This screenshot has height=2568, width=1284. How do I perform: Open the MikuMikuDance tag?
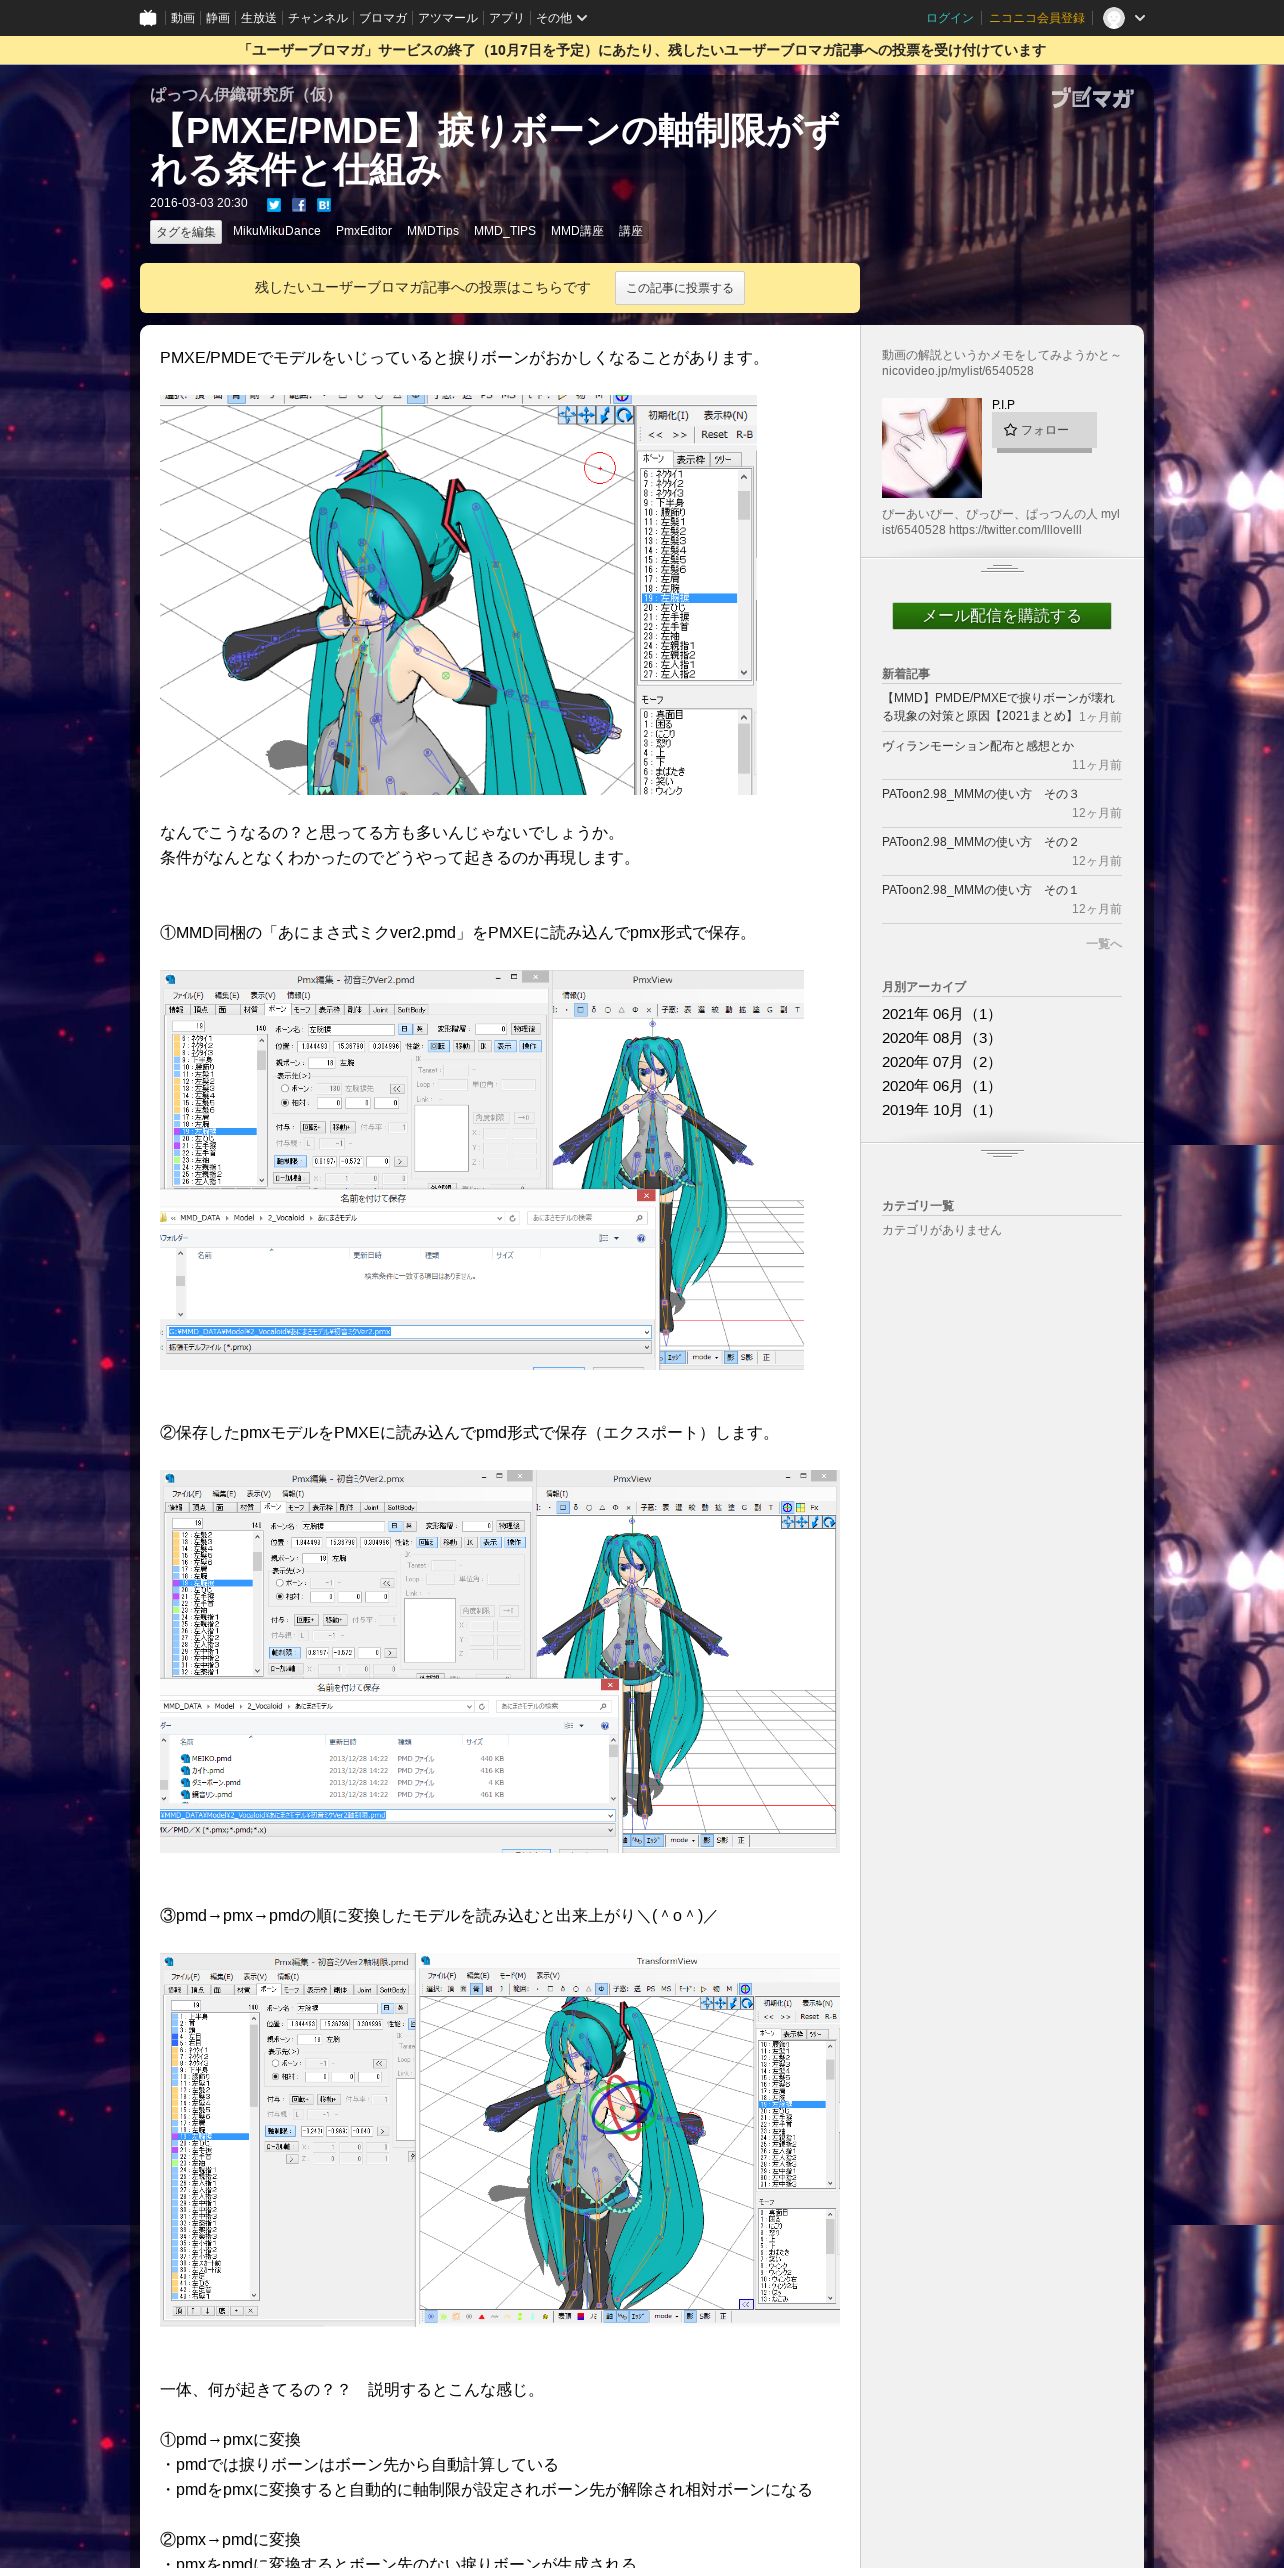(x=277, y=231)
